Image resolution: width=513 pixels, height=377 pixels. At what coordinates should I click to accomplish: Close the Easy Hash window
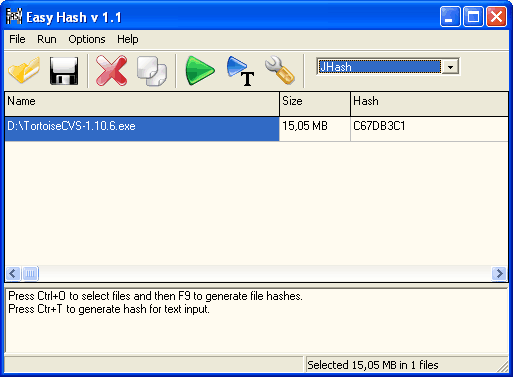496,17
